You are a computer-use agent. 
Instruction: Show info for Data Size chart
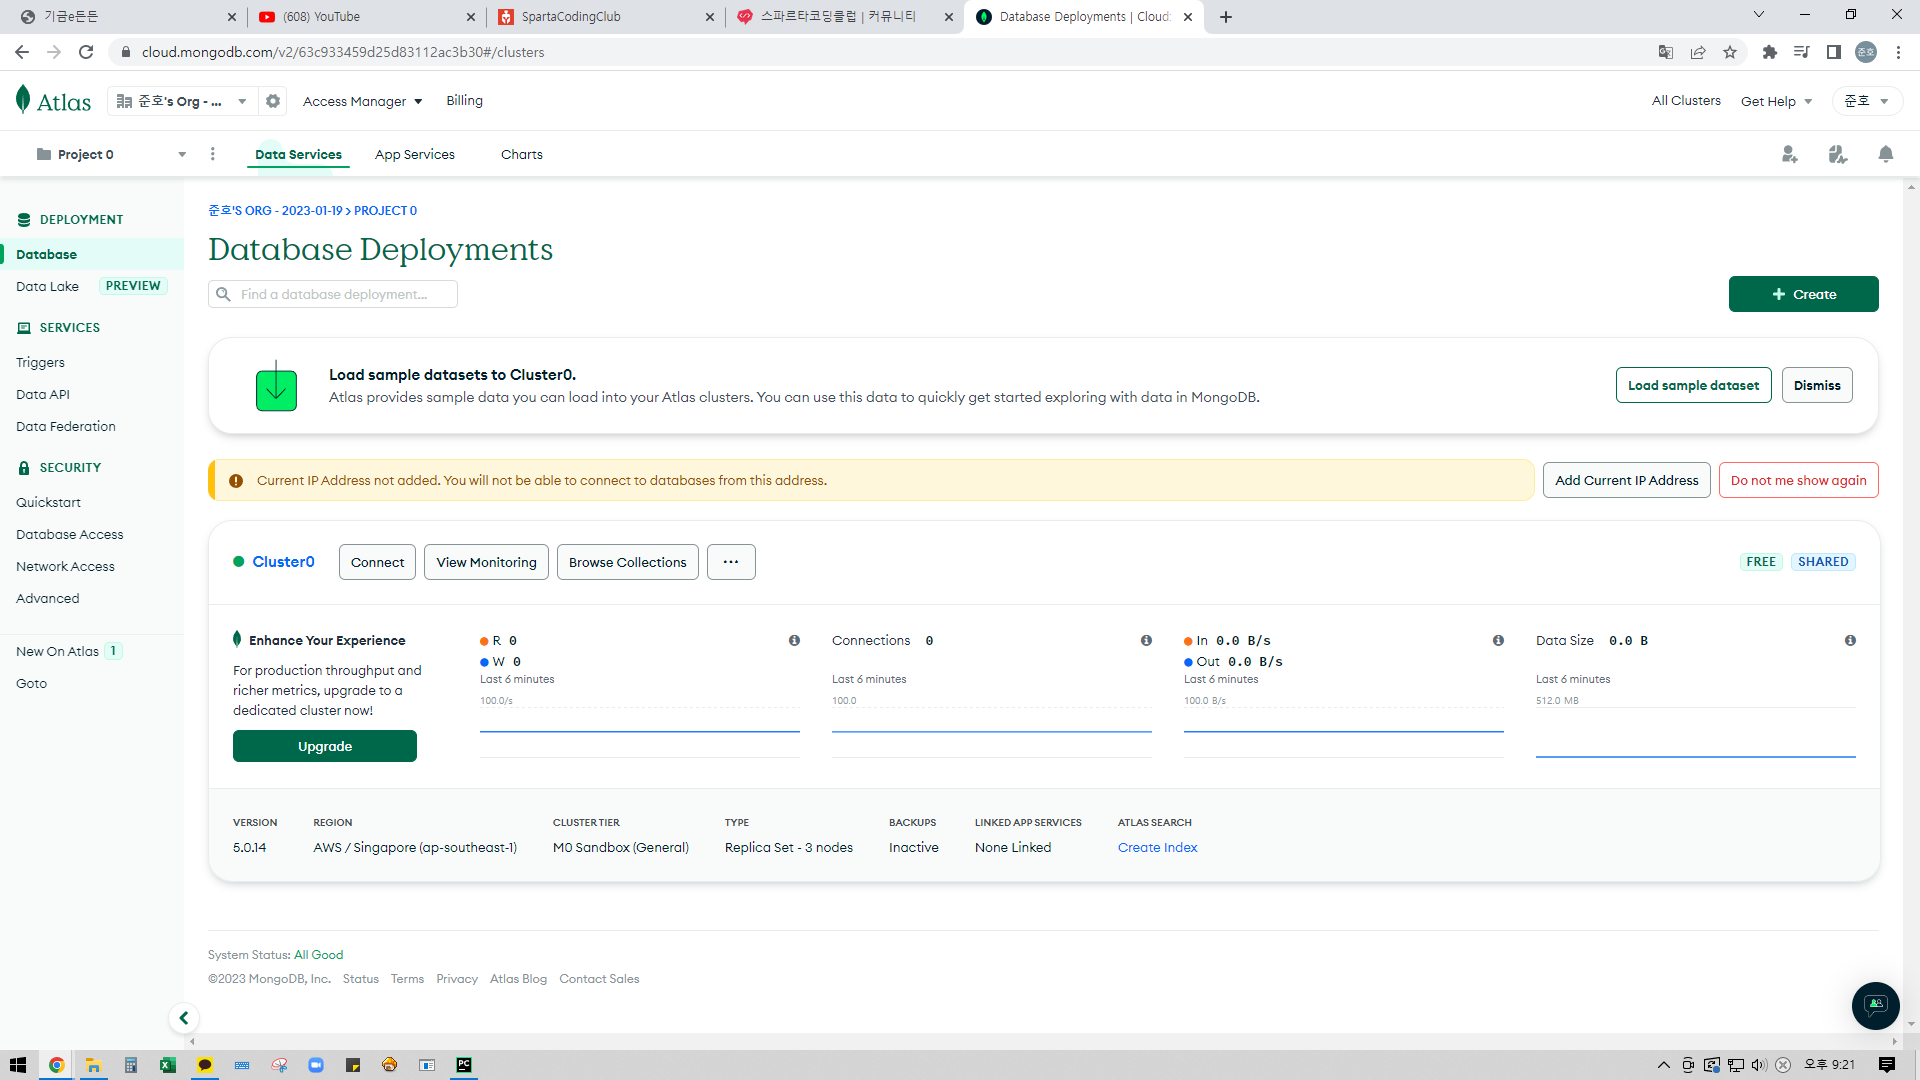pos(1850,640)
